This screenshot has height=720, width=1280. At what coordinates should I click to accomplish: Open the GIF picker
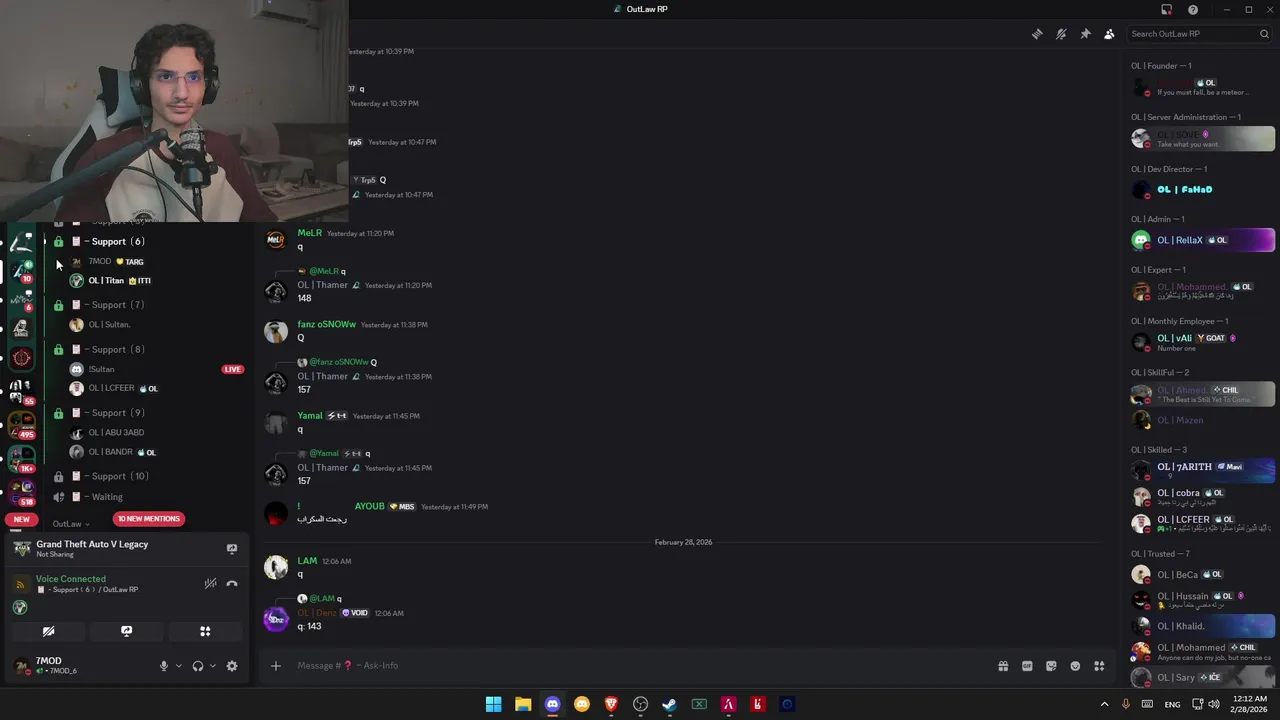pos(1027,666)
